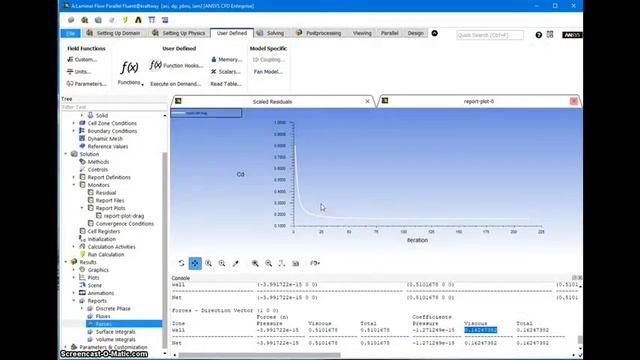640x360 pixels.
Task: Select Run Calculation in tree
Action: [x=105, y=254]
